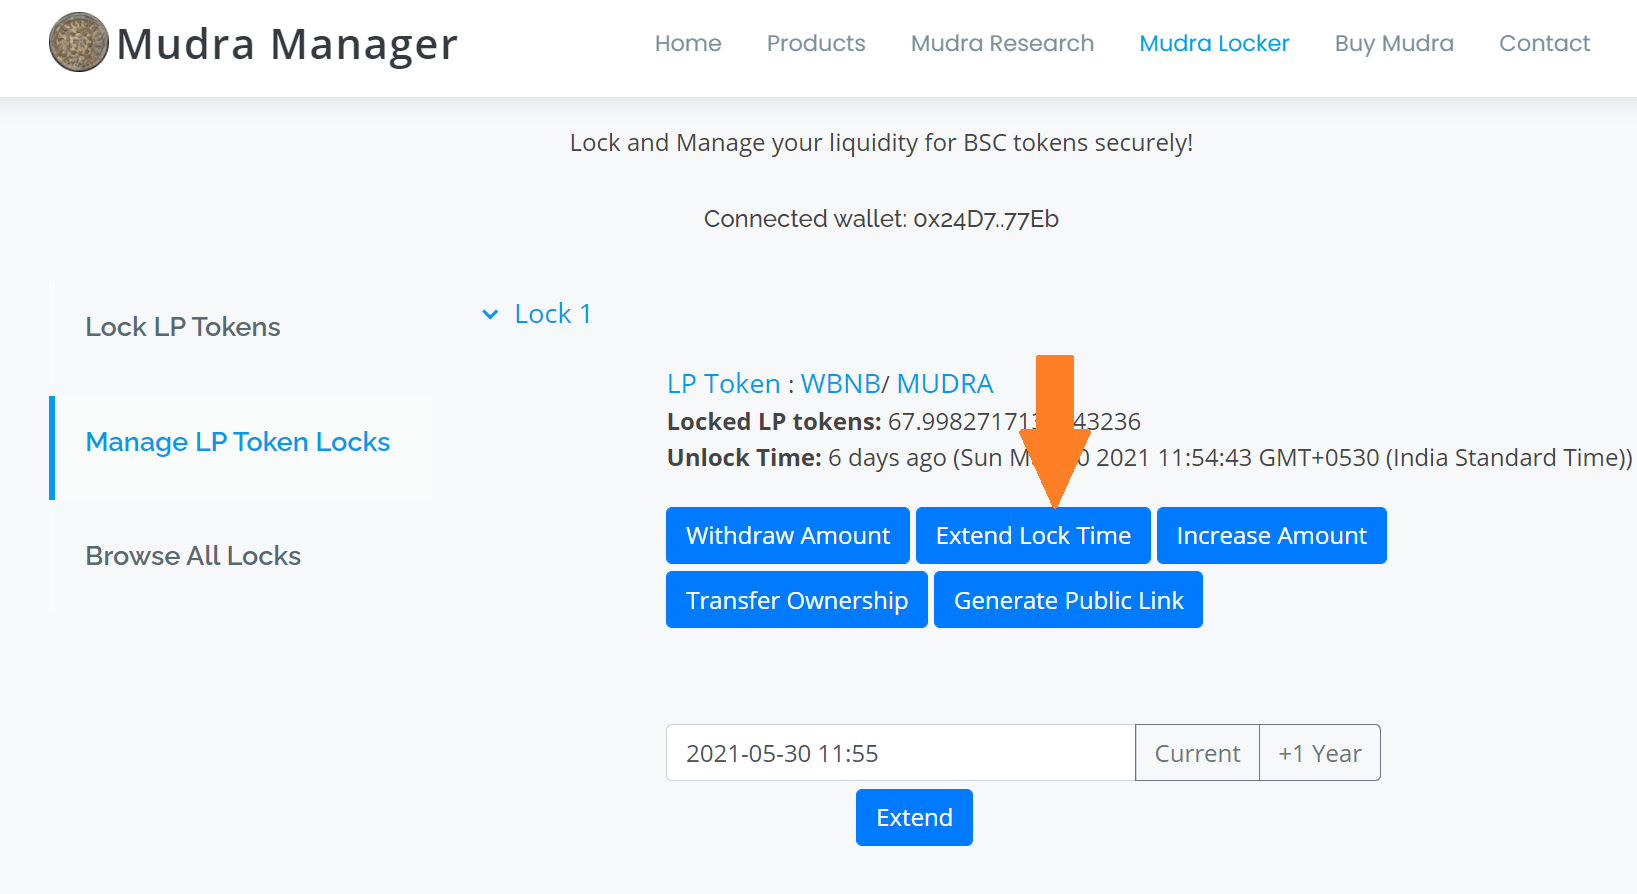Click the Mudra Manager coin logo
Image resolution: width=1637 pixels, height=894 pixels.
pyautogui.click(x=79, y=42)
